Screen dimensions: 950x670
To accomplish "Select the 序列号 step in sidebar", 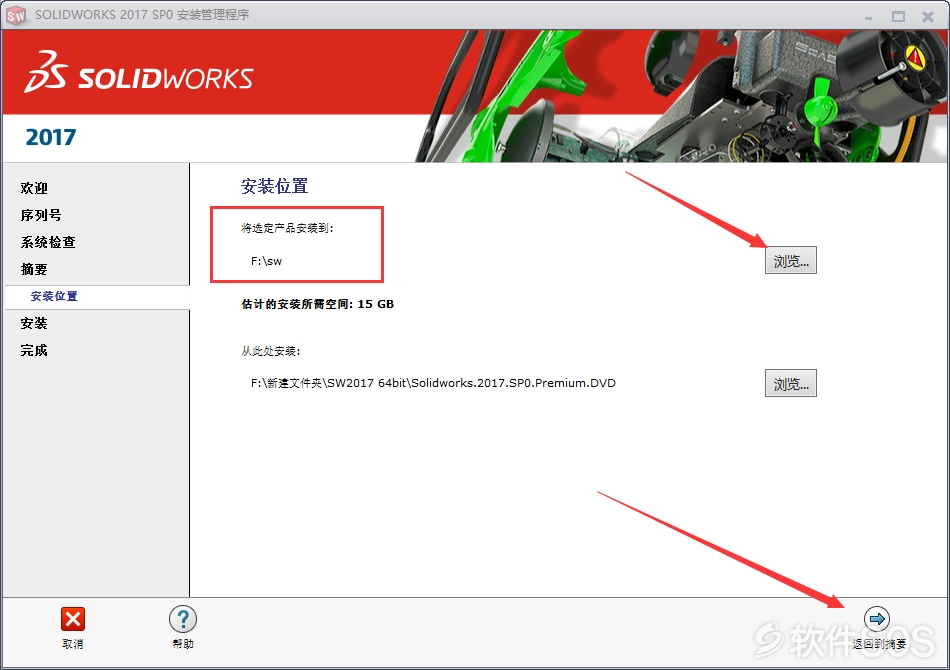I will (x=41, y=215).
